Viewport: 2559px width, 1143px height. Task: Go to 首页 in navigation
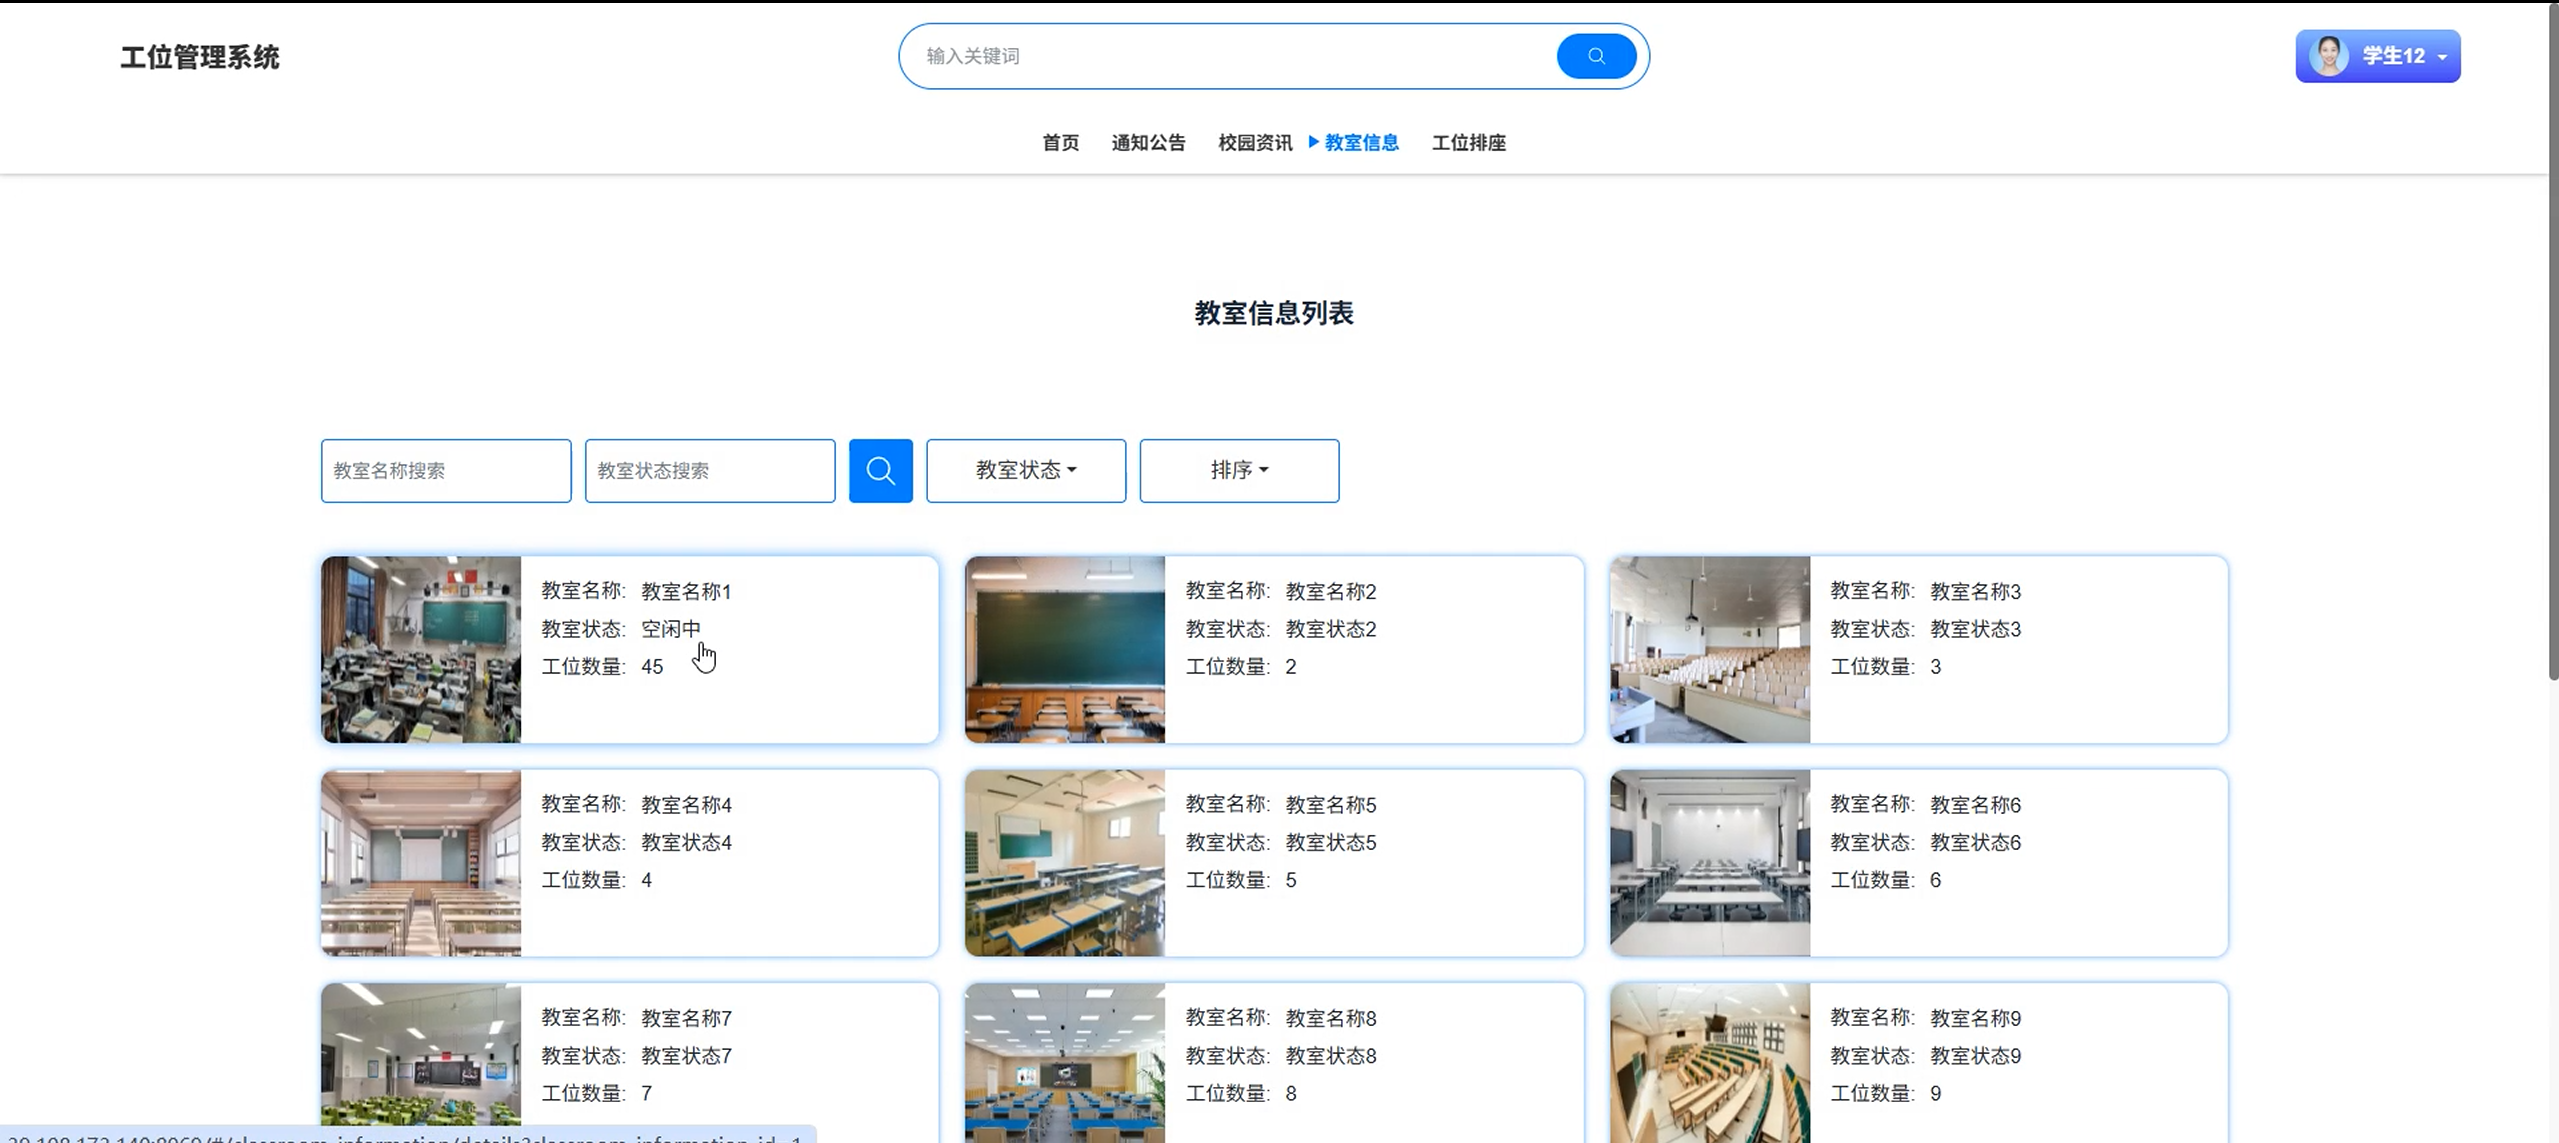tap(1060, 143)
